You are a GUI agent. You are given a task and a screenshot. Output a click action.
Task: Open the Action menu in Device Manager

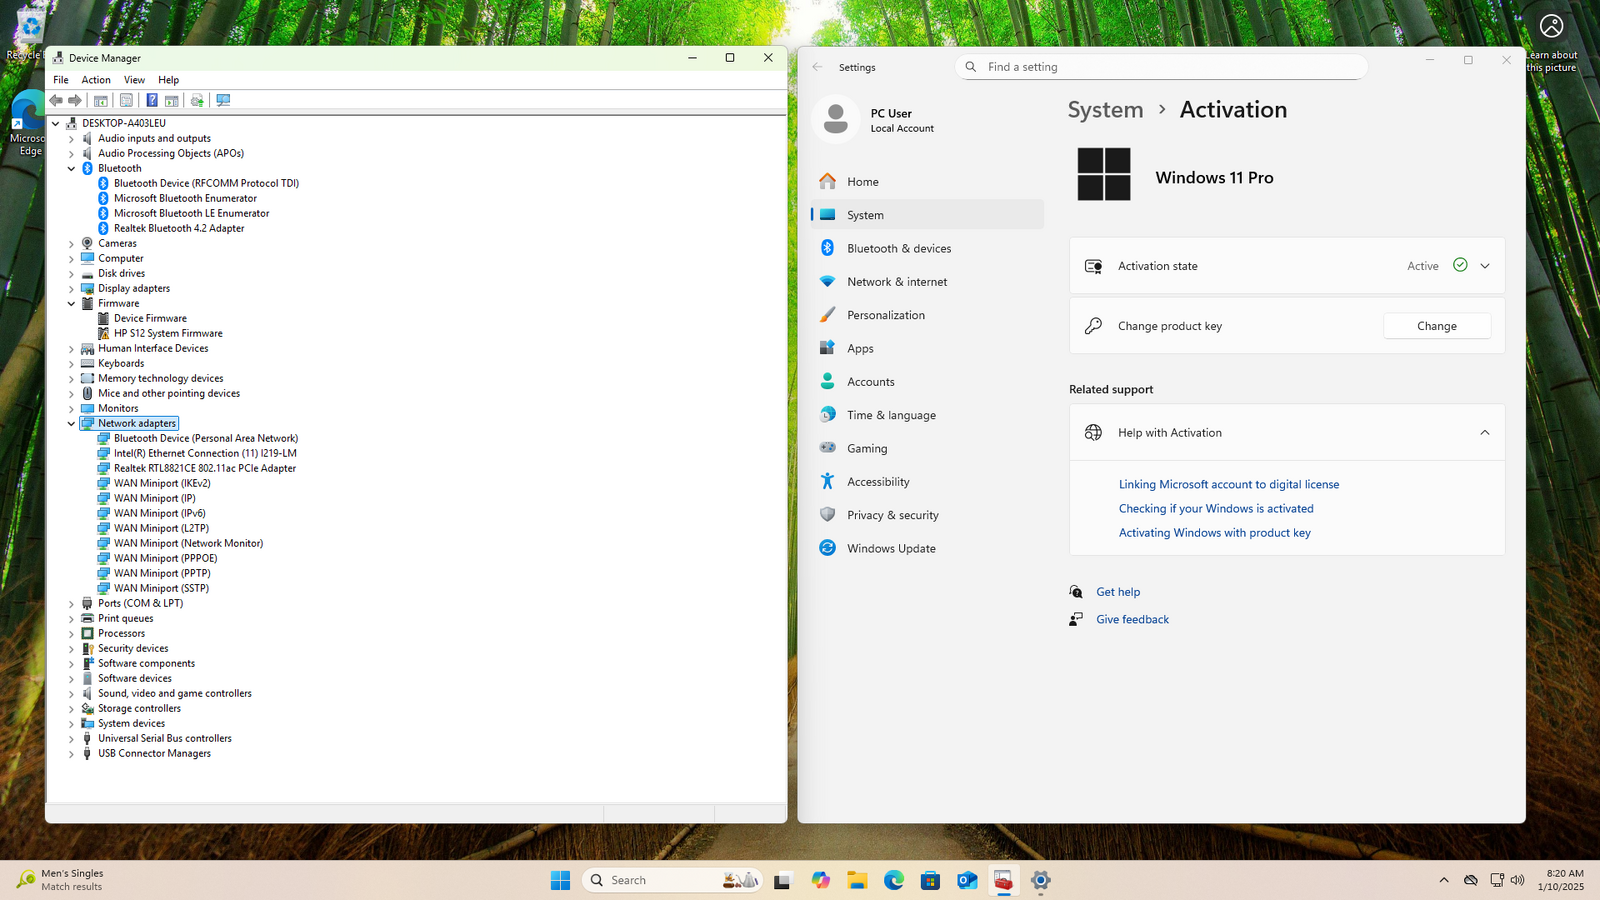pos(96,80)
